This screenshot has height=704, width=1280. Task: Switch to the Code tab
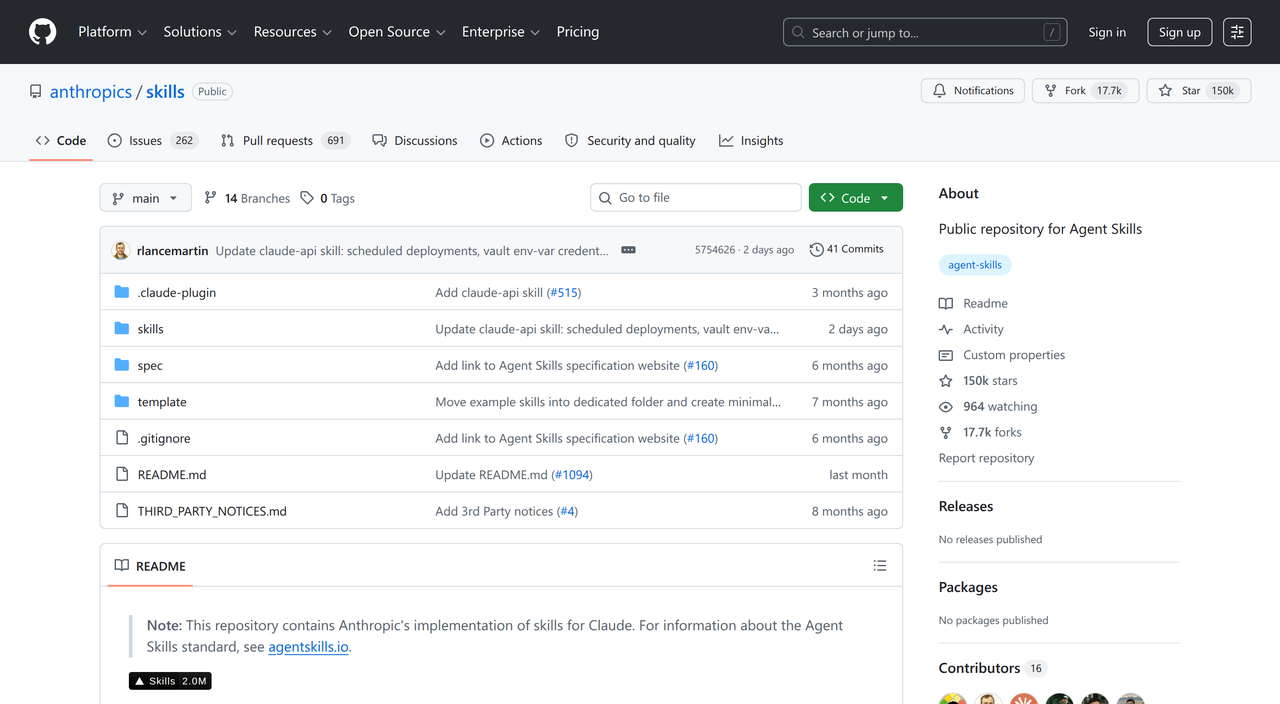pos(61,141)
